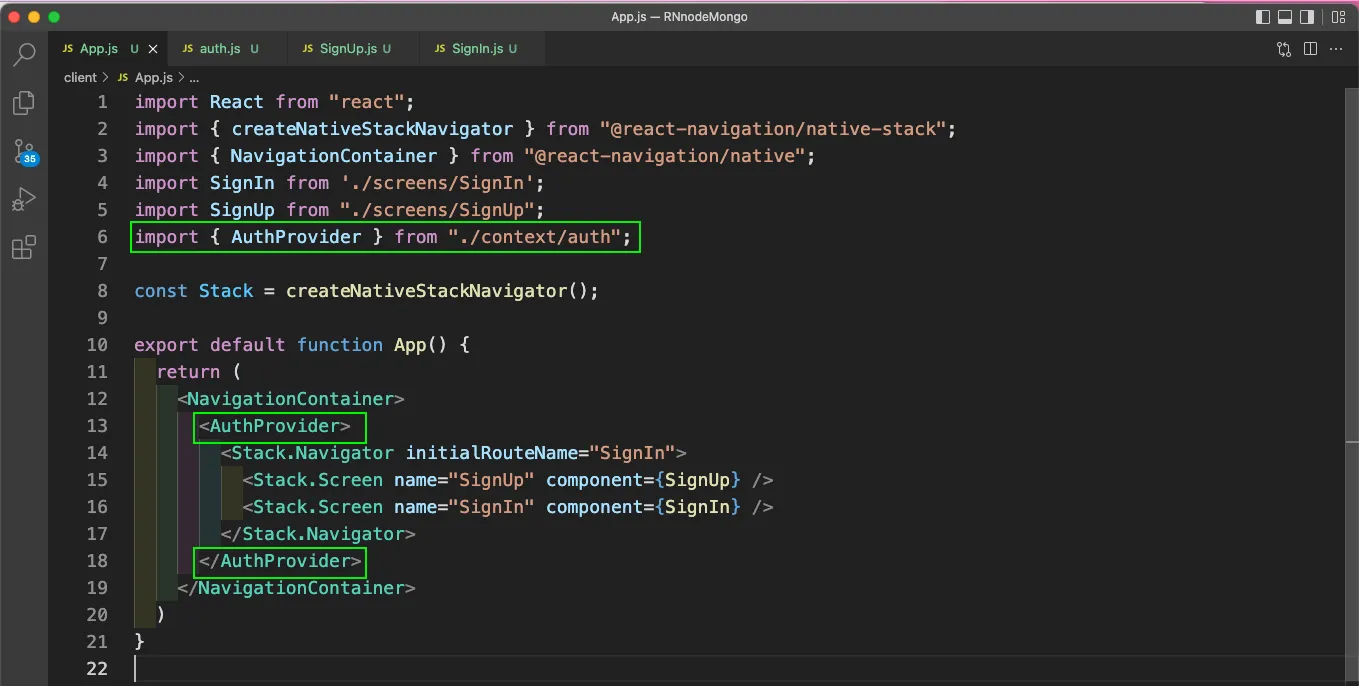Click component={SignUp} on line 15
This screenshot has width=1359, height=686.
coord(644,480)
